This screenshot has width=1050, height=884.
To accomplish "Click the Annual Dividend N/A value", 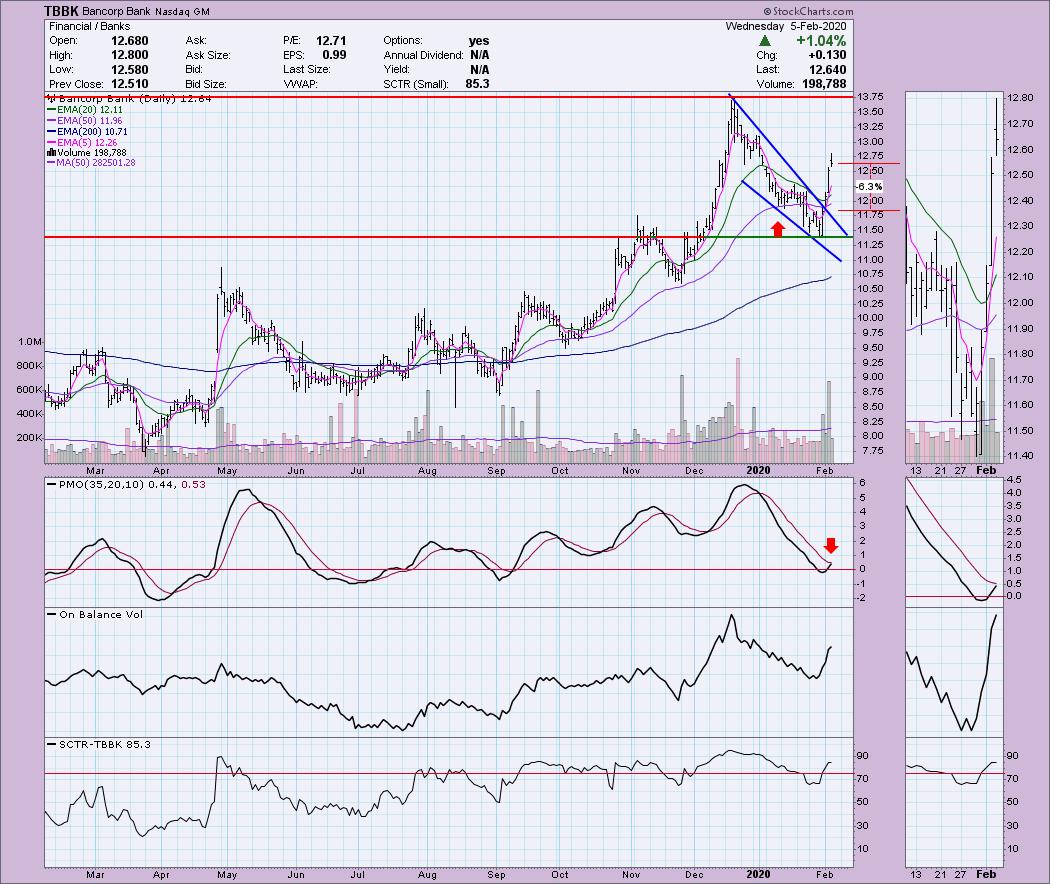I will click(479, 55).
